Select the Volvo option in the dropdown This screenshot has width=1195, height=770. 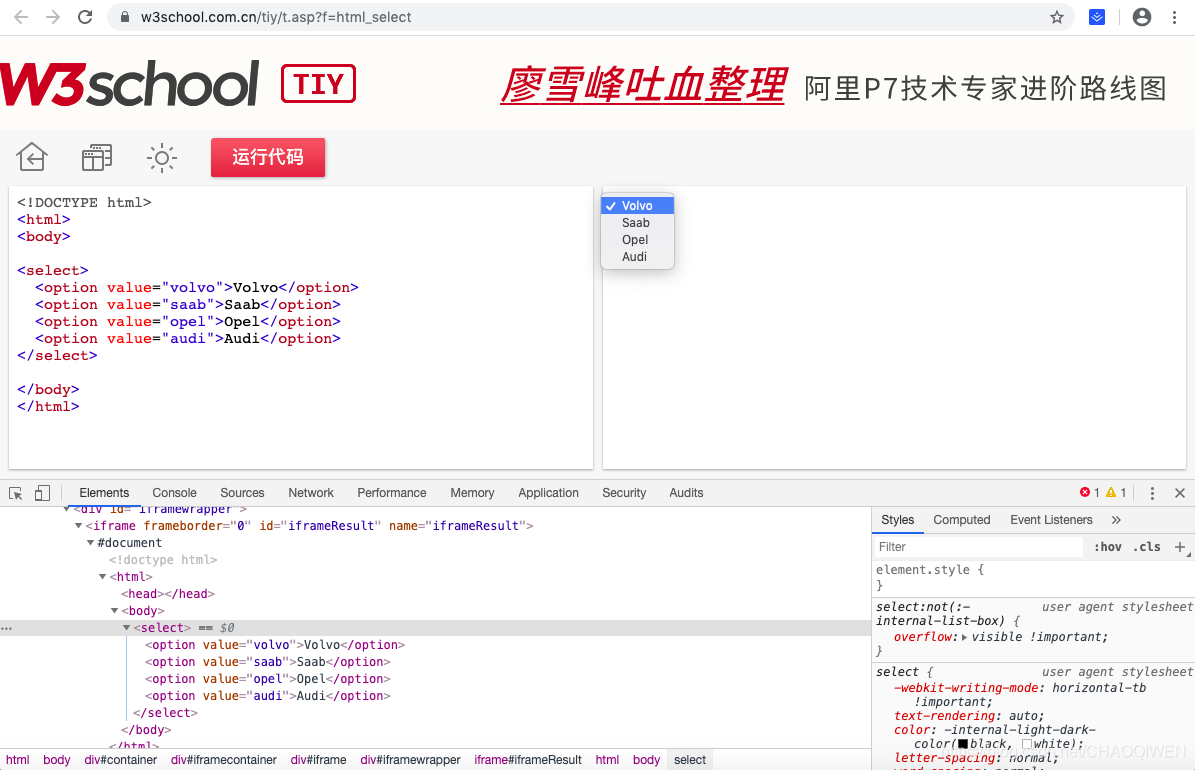[x=637, y=206]
